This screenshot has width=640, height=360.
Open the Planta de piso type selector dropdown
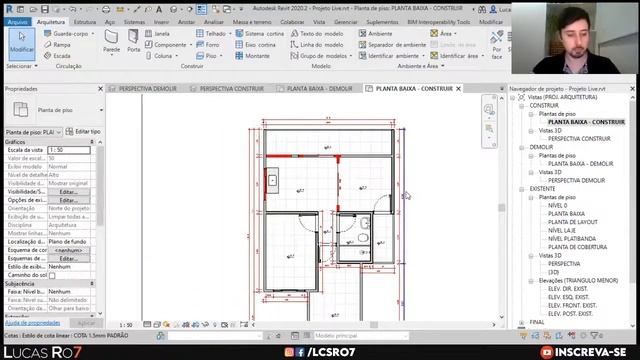pyautogui.click(x=101, y=110)
